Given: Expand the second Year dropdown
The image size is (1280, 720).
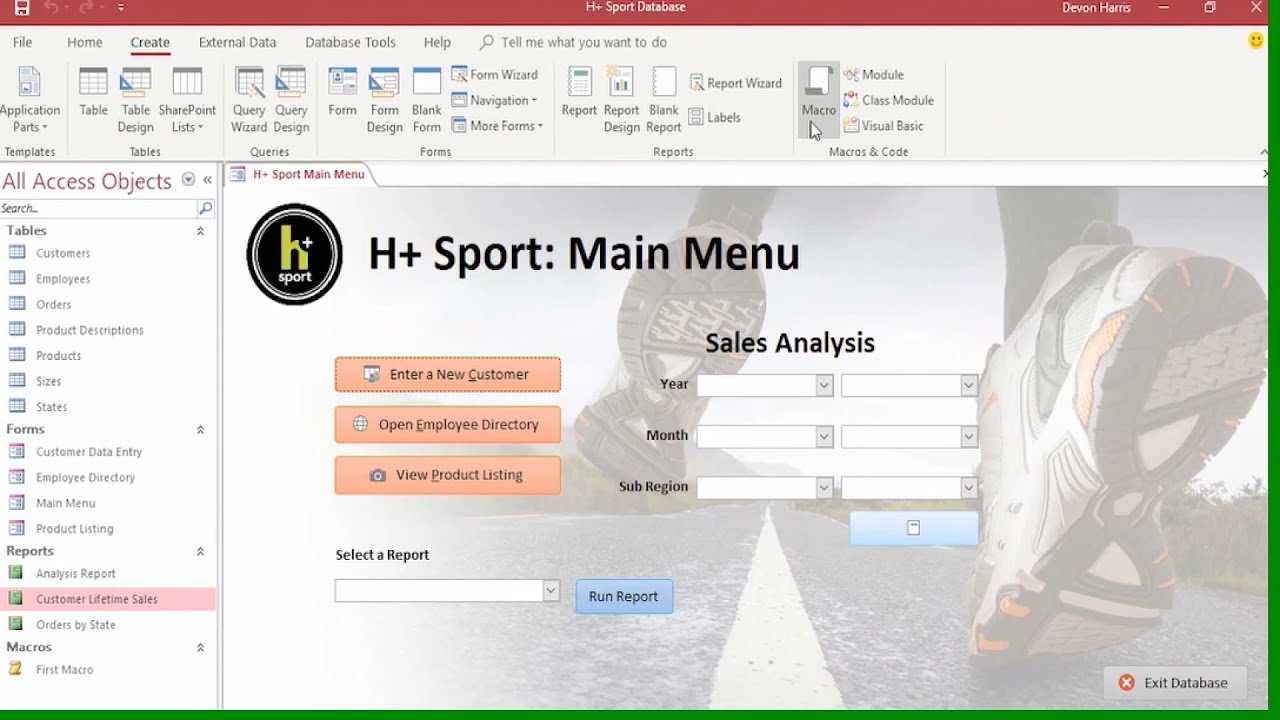Looking at the screenshot, I should click(x=968, y=385).
